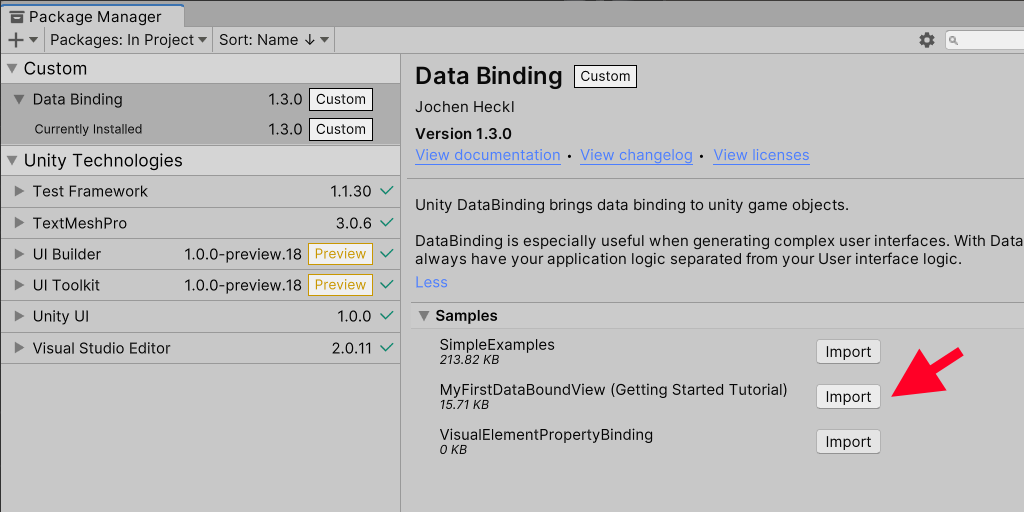Expand the Test Framework package row
The image size is (1024, 512).
[x=20, y=191]
